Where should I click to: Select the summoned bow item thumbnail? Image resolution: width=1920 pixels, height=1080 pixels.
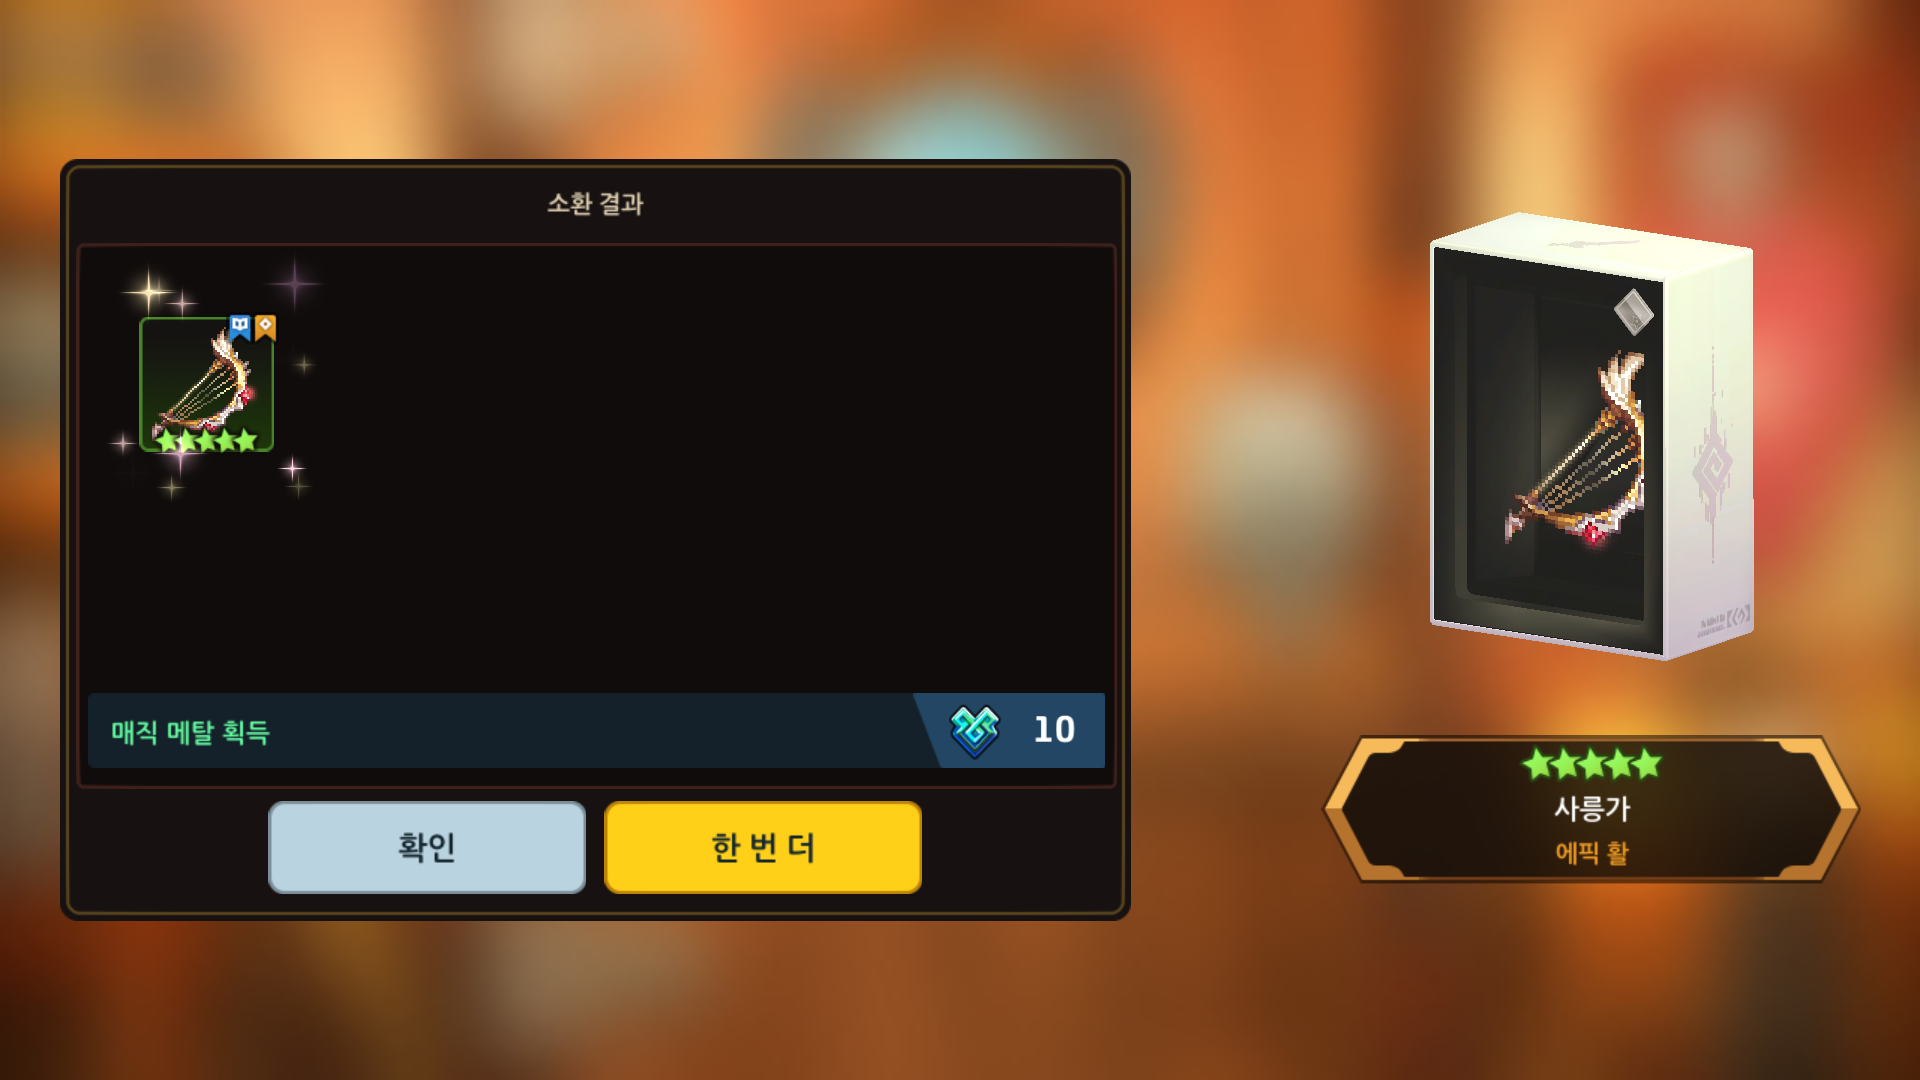(x=207, y=385)
